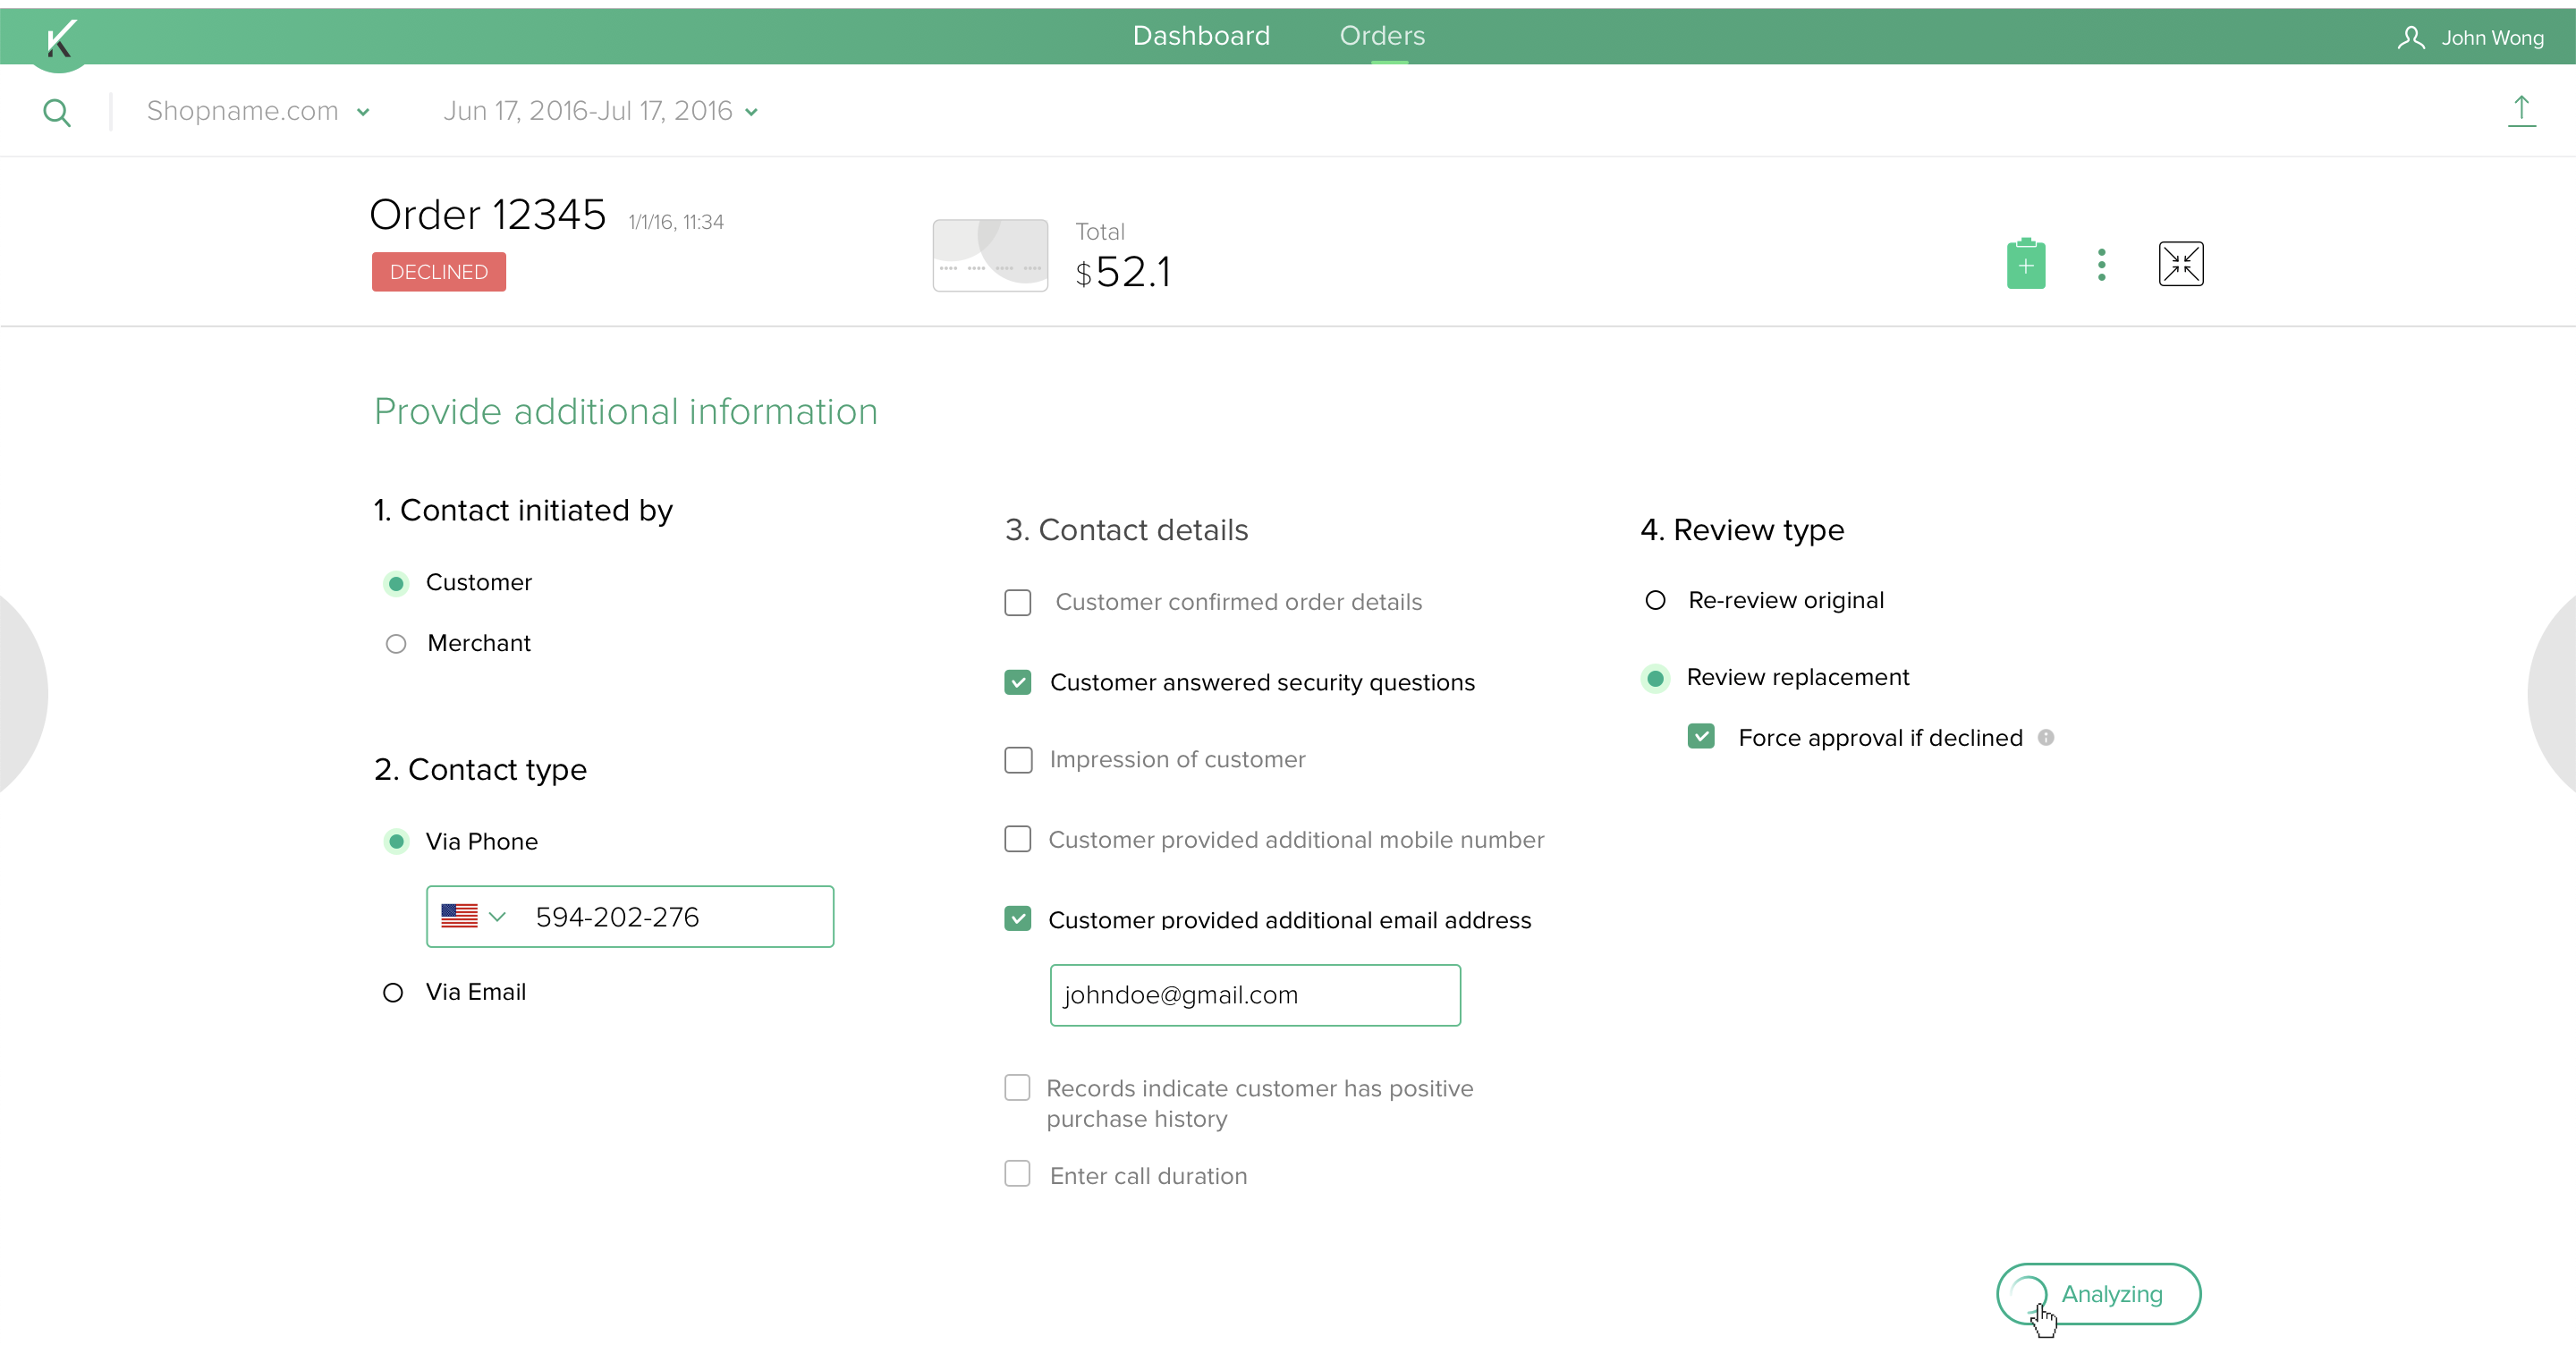Image resolution: width=2576 pixels, height=1345 pixels.
Task: Click the Analyzing button
Action: (2098, 1294)
